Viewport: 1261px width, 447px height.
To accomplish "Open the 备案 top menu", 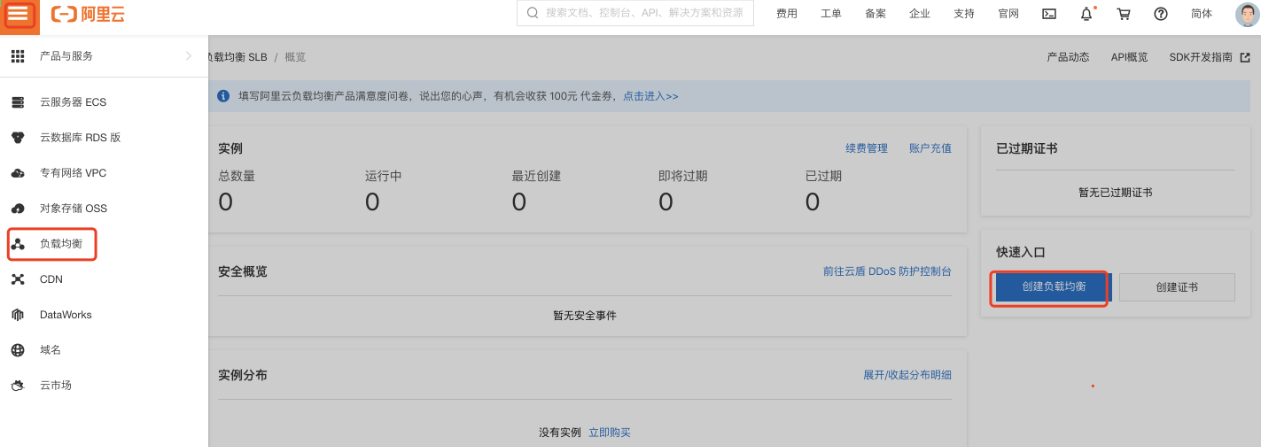I will [875, 14].
